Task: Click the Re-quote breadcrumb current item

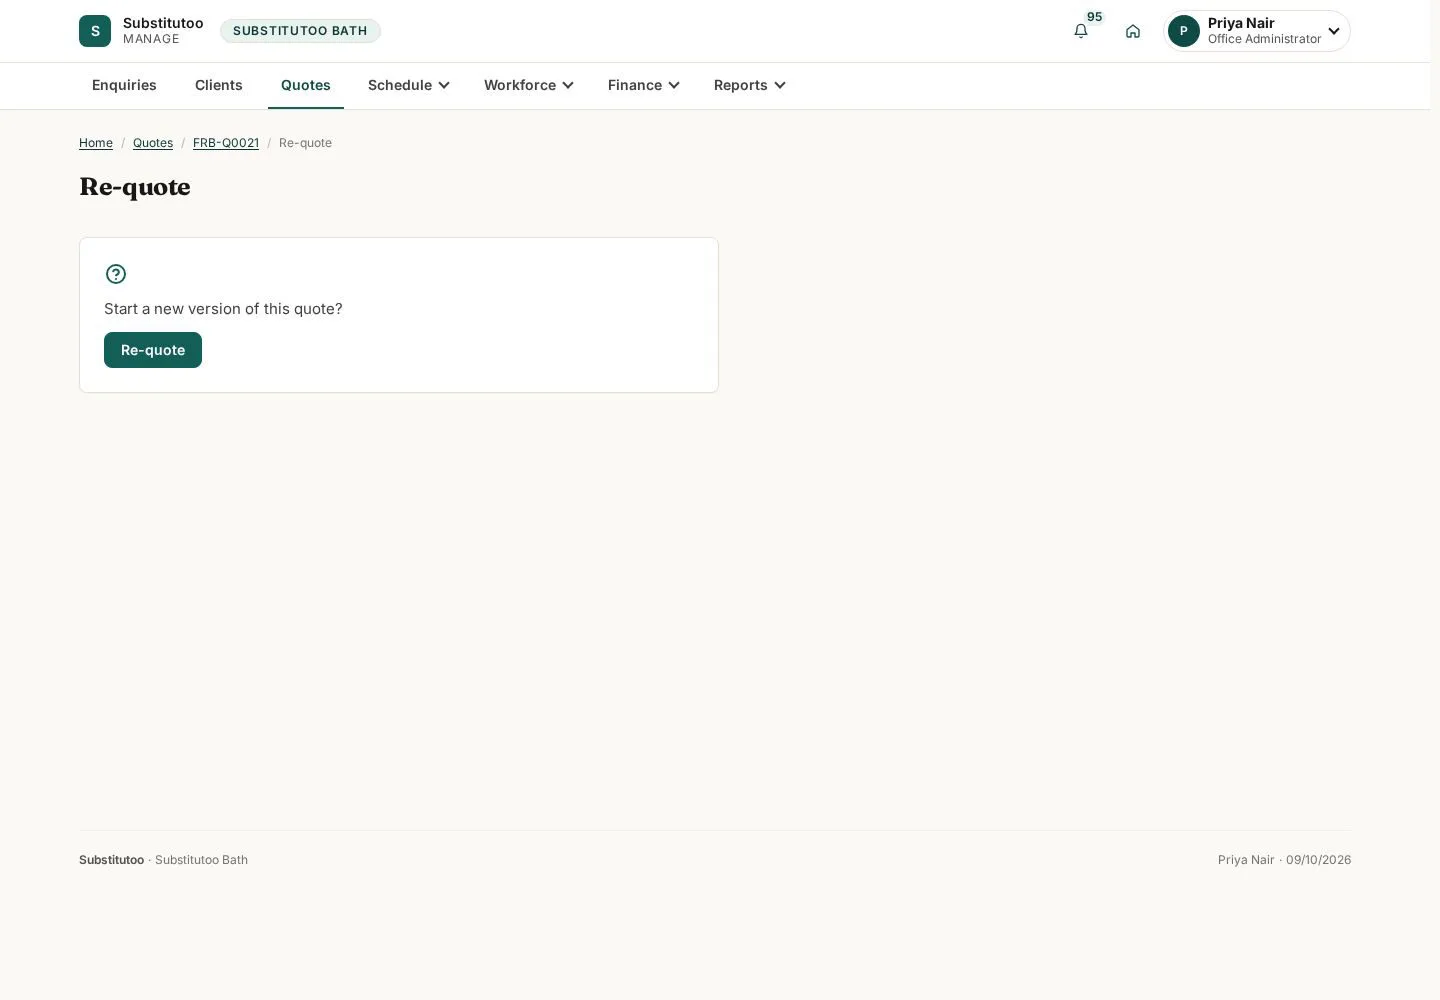Action: click(305, 143)
